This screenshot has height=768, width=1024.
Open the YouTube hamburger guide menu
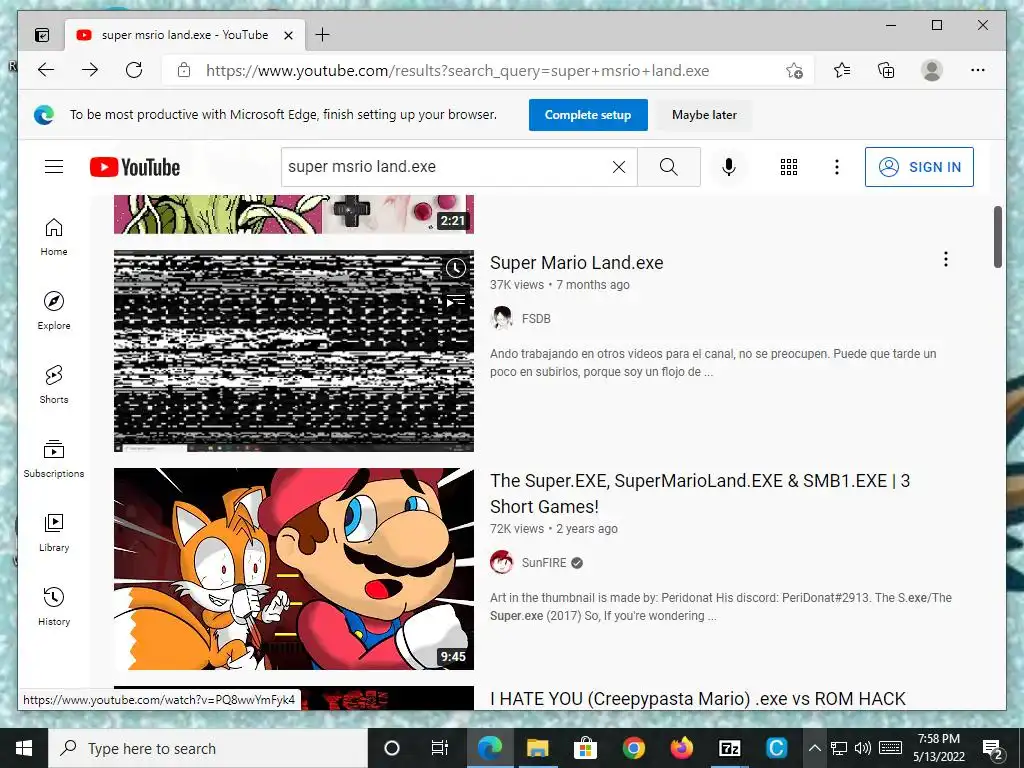tap(54, 167)
